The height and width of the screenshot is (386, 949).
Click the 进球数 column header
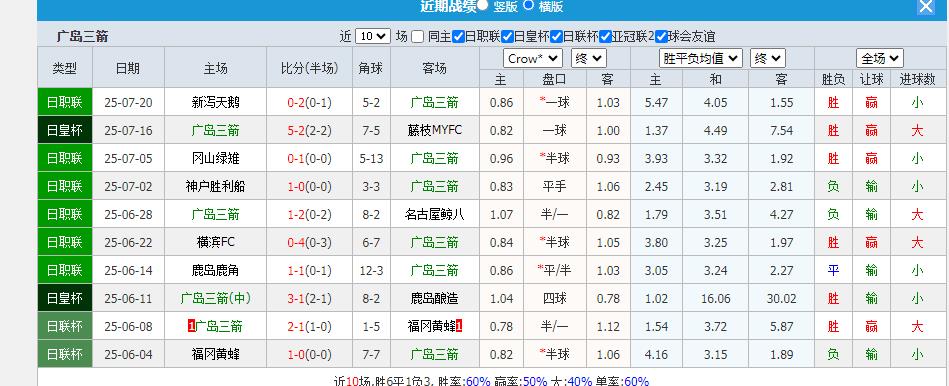pos(918,79)
